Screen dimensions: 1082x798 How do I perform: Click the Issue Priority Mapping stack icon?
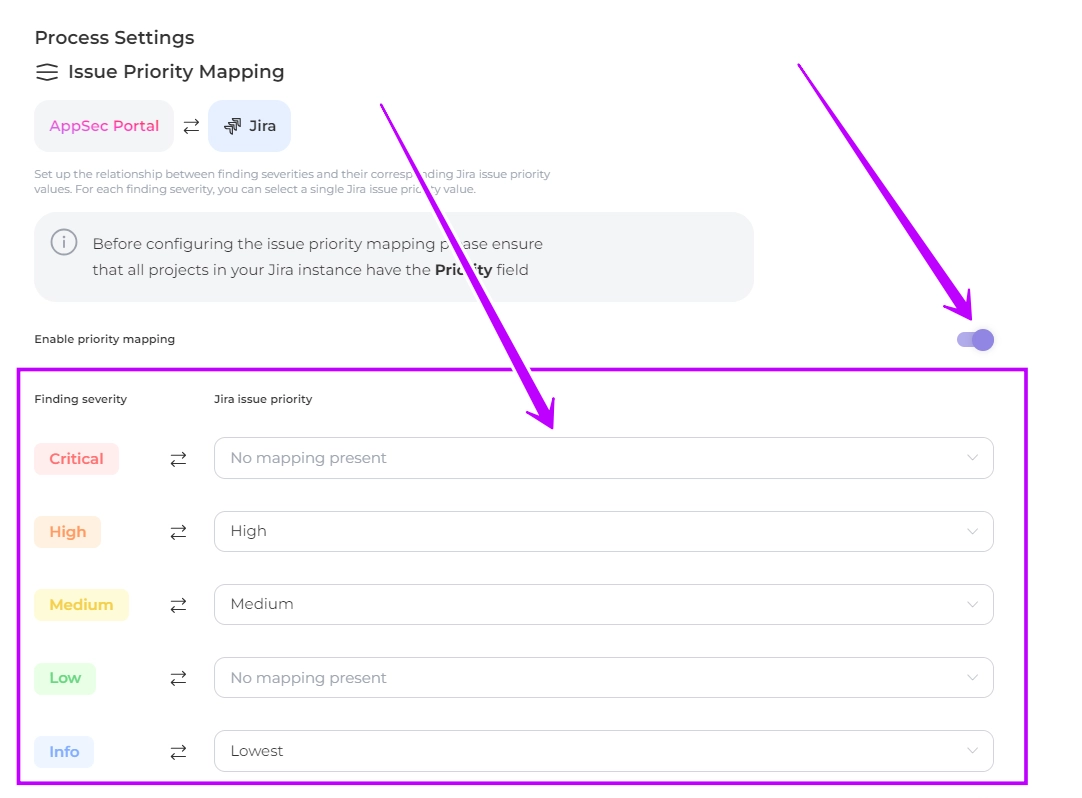46,72
